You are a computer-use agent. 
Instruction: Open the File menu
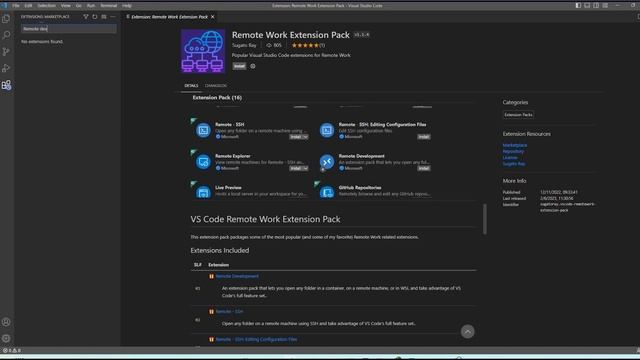pos(16,6)
